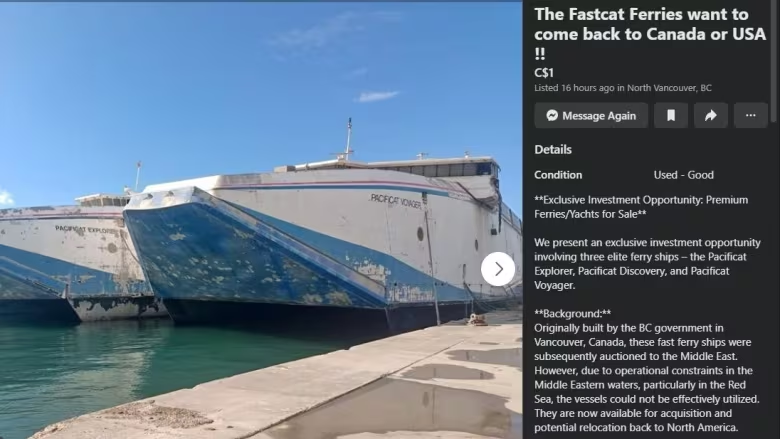
Task: Click the Message Again button label
Action: (x=599, y=116)
